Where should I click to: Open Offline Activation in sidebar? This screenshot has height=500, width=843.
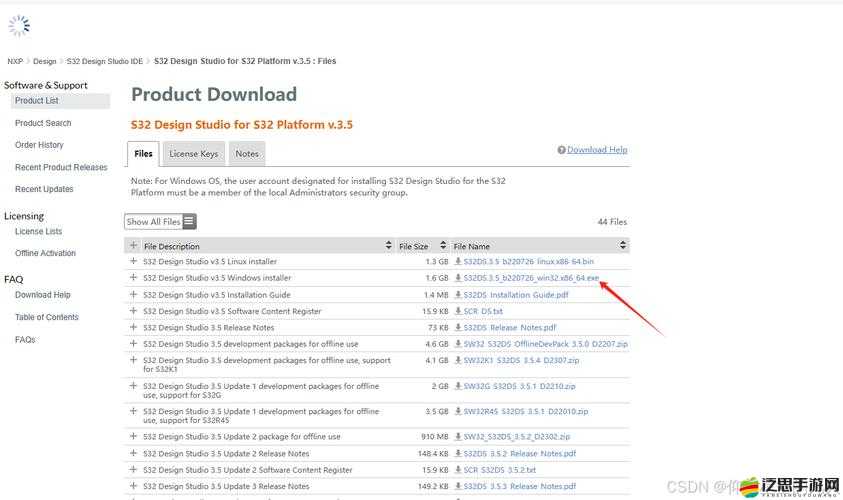point(45,253)
